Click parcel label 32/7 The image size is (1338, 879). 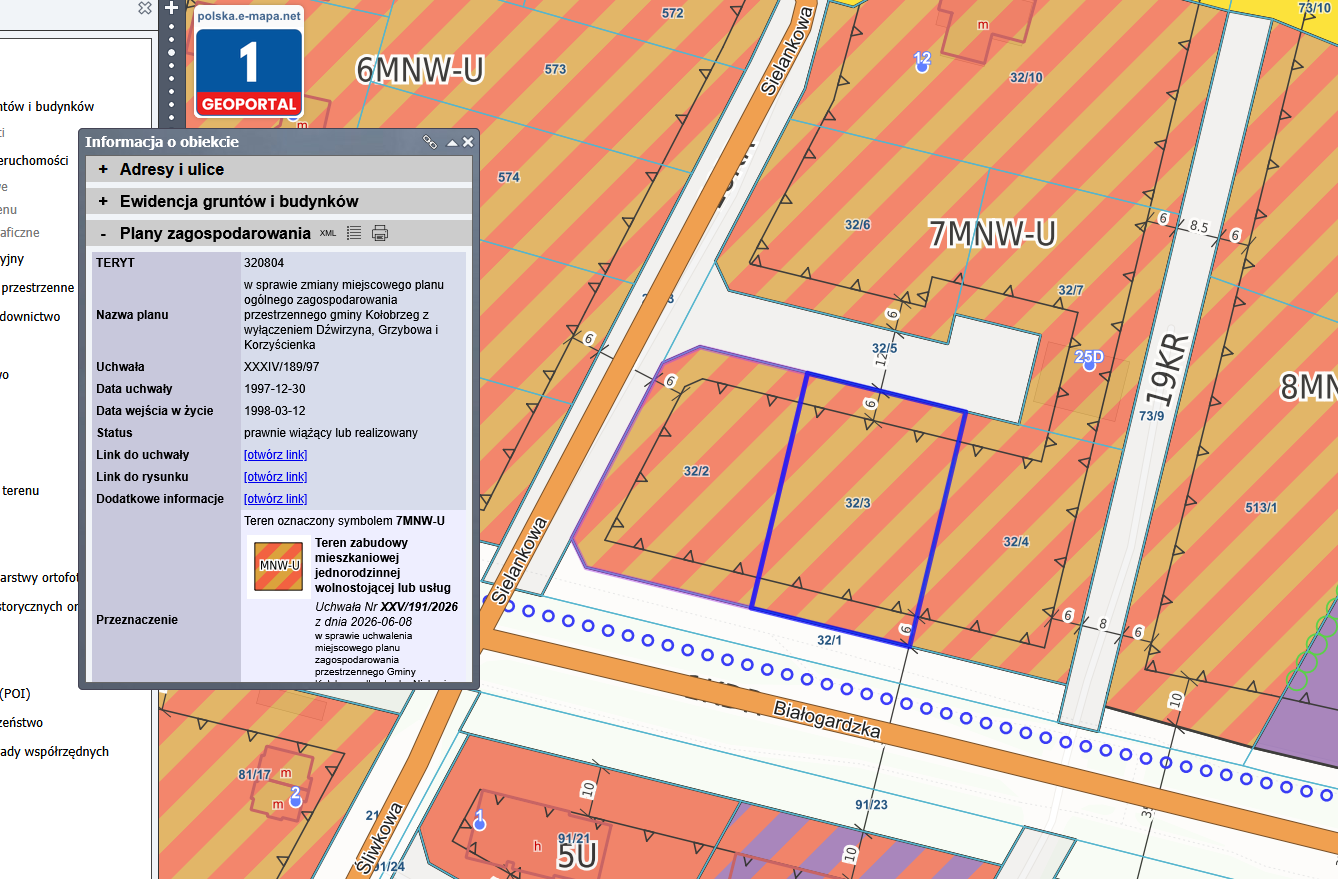1070,290
